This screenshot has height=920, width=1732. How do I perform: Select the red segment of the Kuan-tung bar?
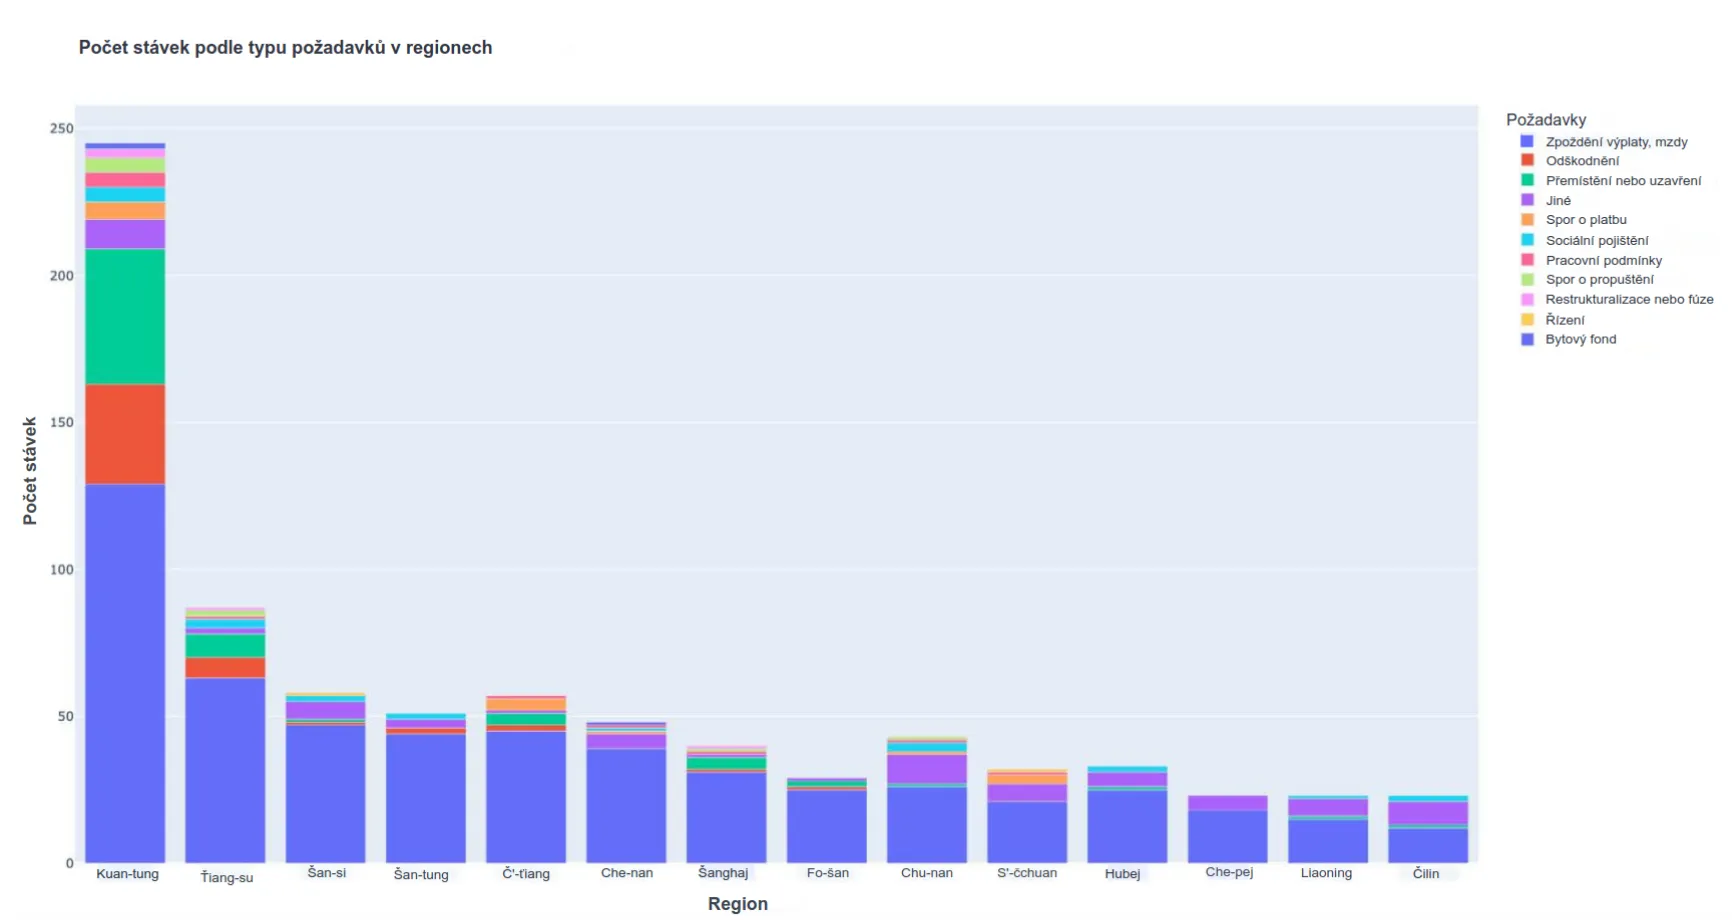(x=125, y=435)
